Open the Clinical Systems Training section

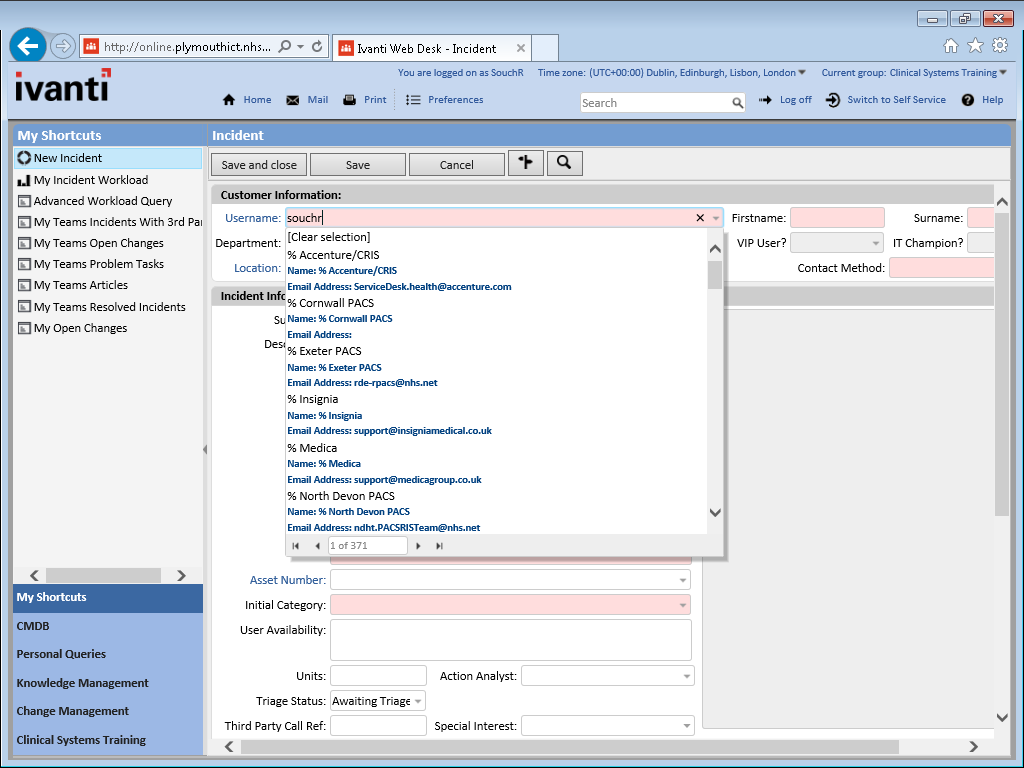108,739
